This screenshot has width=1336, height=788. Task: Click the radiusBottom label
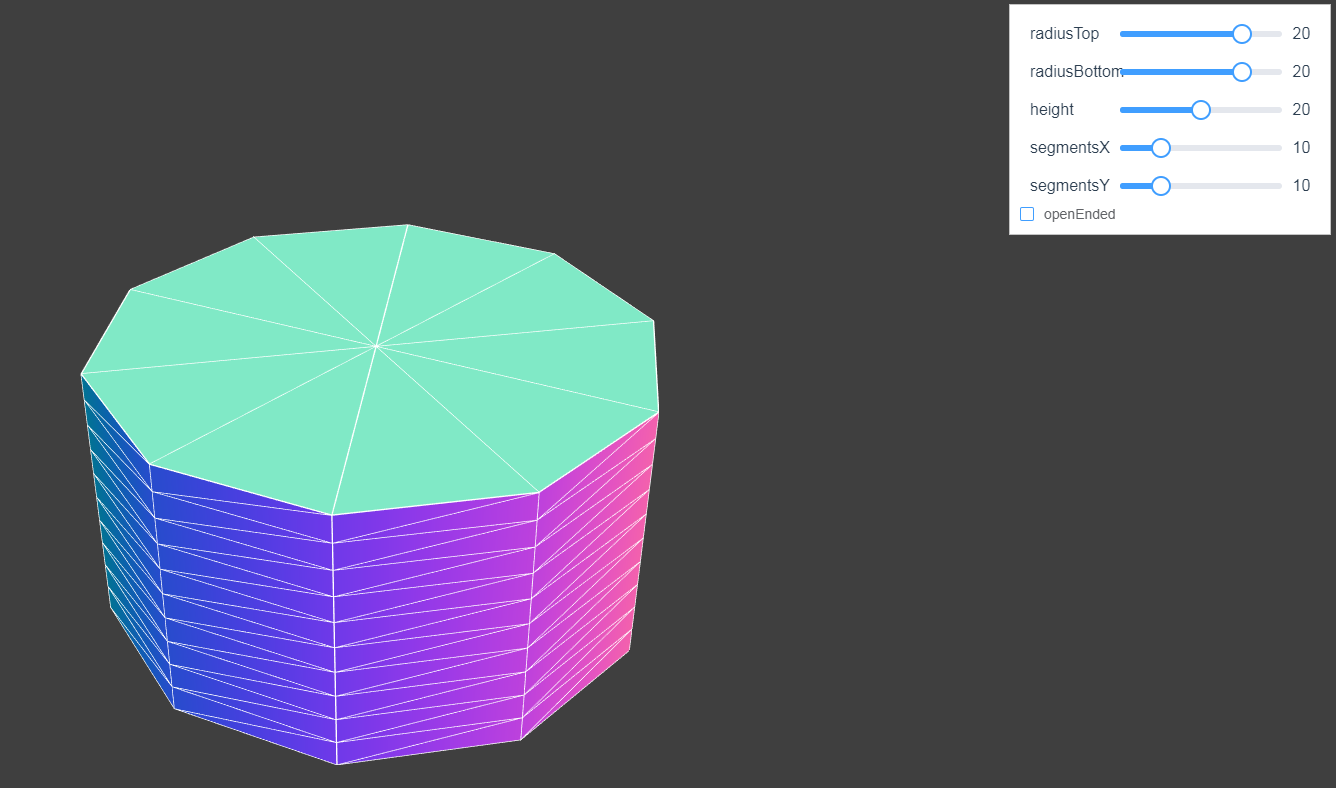point(1077,71)
